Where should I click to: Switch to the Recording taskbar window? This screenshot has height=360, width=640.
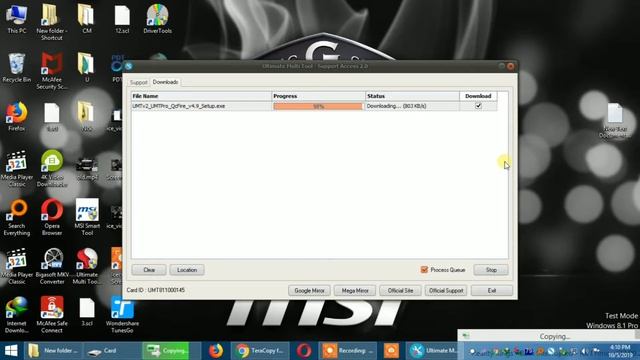[x=348, y=351]
